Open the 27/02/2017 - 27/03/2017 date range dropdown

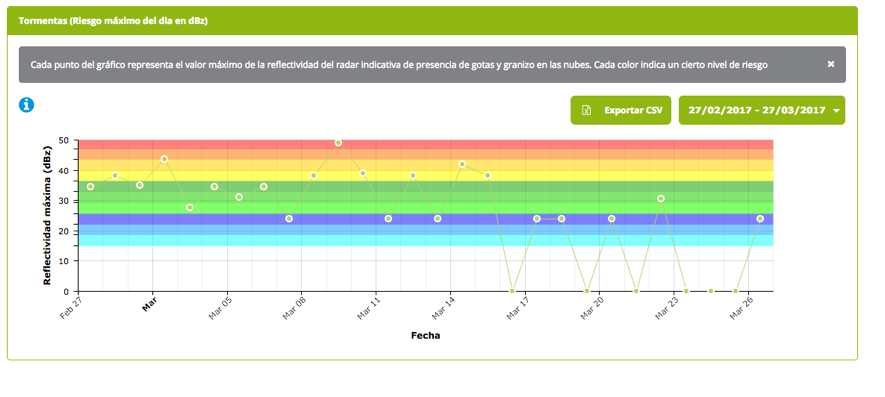coord(762,110)
